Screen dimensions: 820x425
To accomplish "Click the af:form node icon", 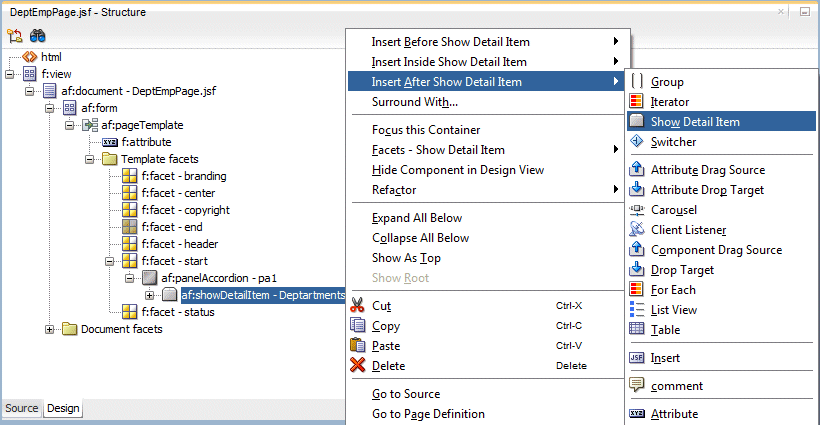I will 70,108.
